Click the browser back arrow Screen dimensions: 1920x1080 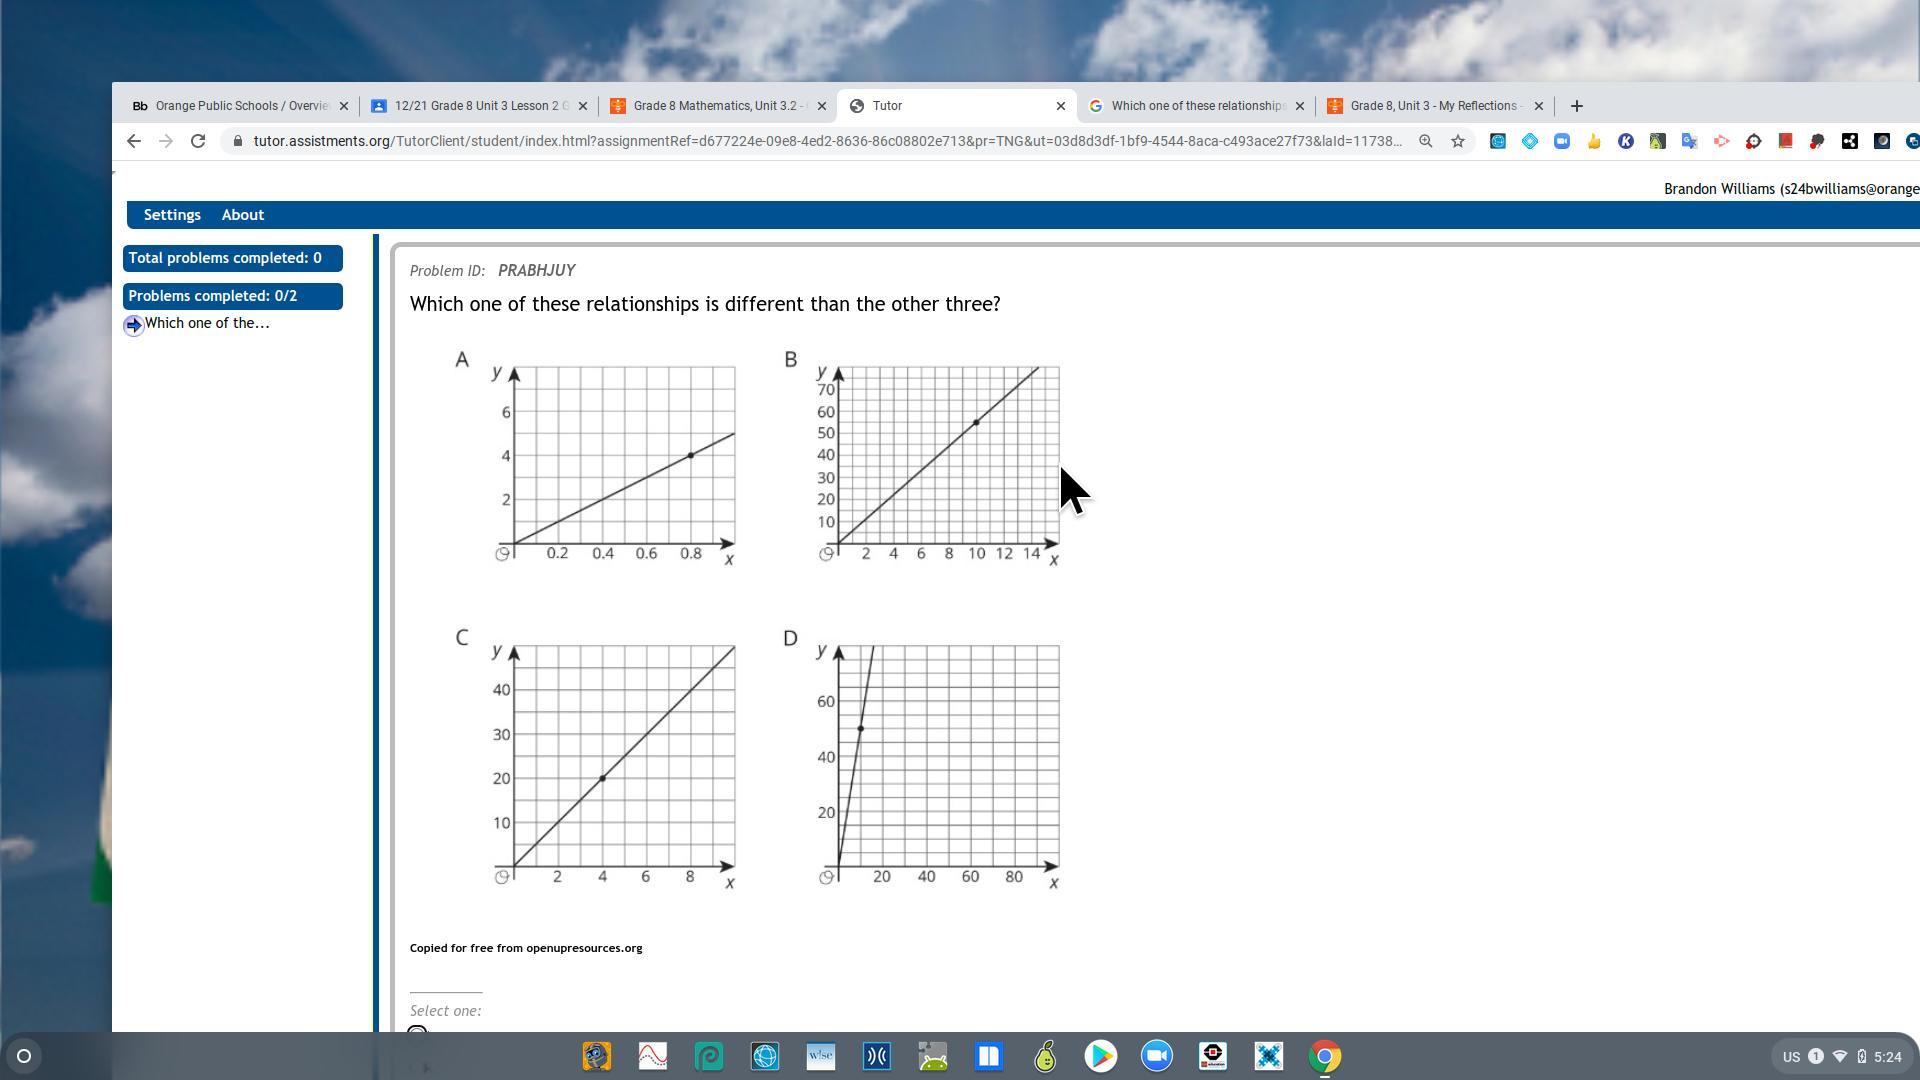tap(134, 141)
